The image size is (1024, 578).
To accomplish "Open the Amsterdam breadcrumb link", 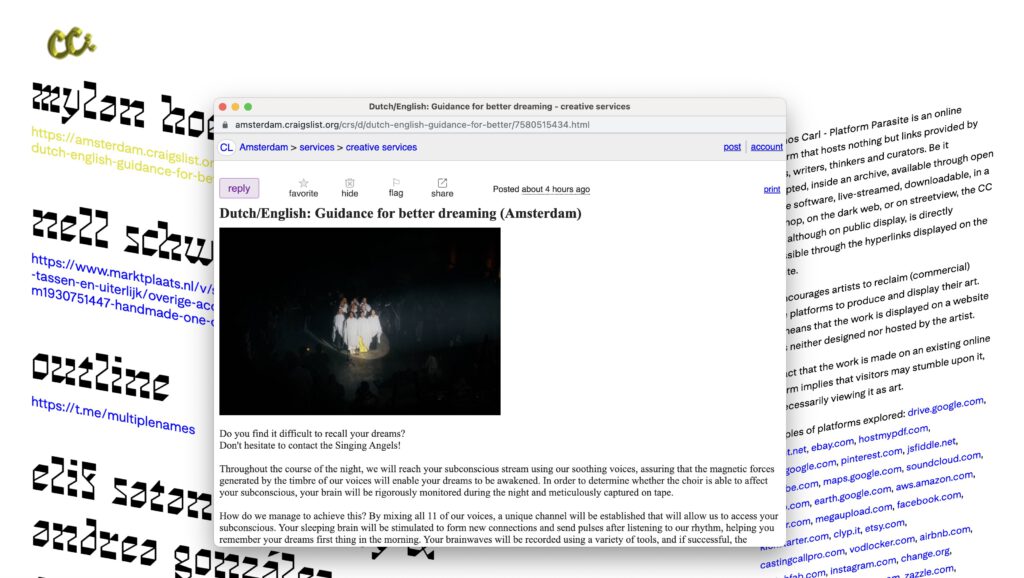I will [x=263, y=148].
